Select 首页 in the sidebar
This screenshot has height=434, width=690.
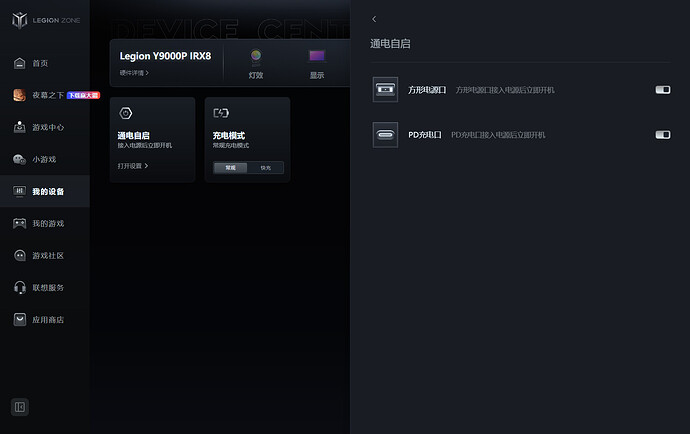click(x=40, y=63)
